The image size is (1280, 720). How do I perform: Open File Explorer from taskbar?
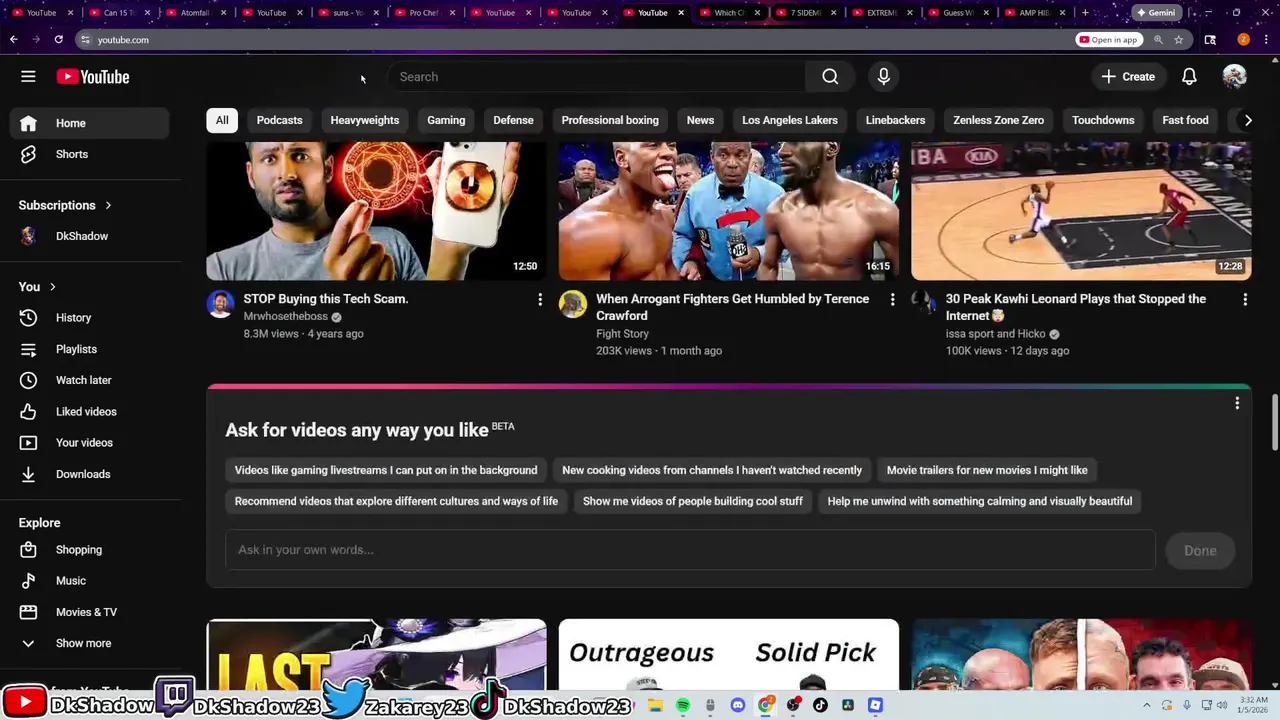pos(655,705)
